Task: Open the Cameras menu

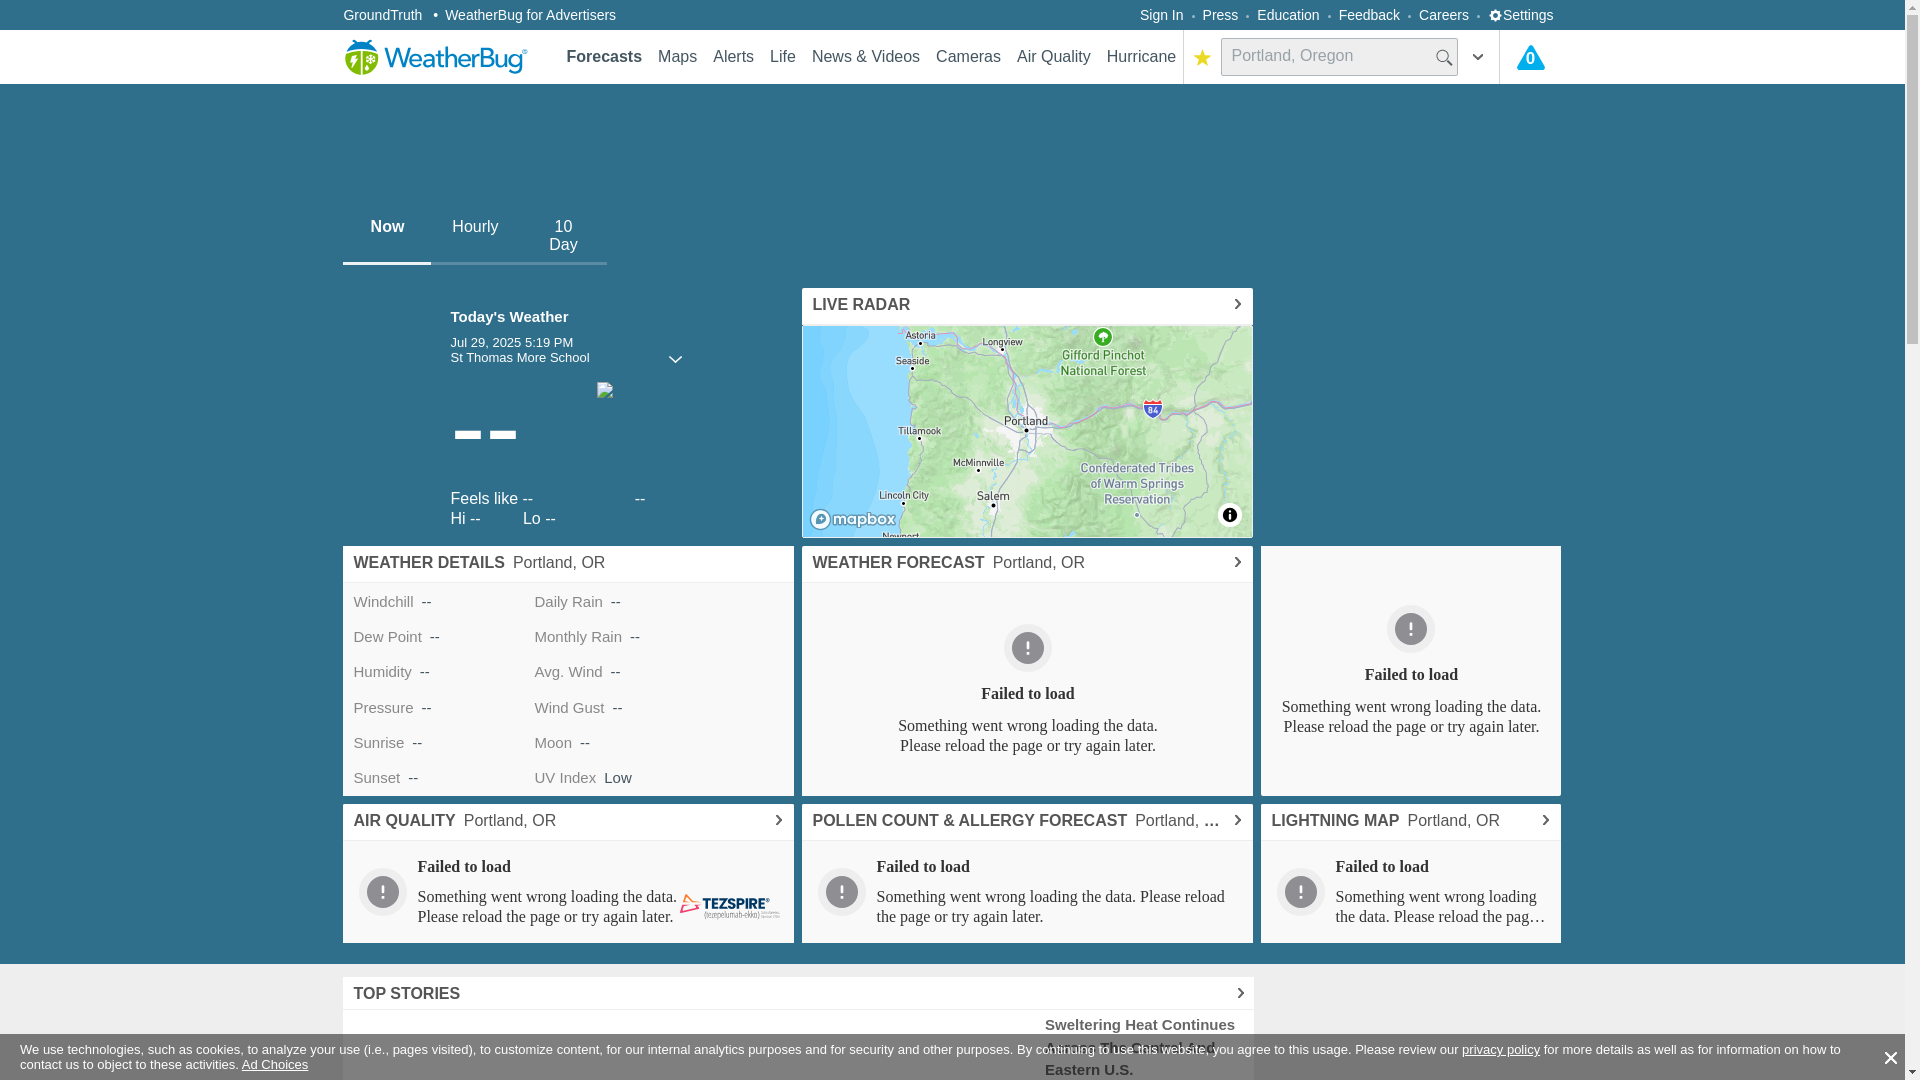Action: [x=968, y=57]
